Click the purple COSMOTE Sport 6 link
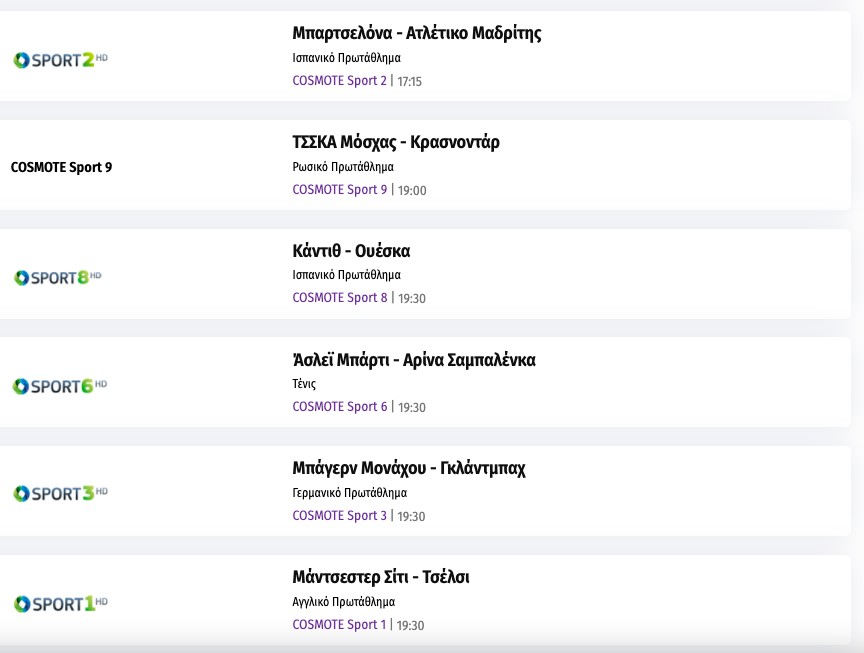This screenshot has height=653, width=864. point(339,407)
